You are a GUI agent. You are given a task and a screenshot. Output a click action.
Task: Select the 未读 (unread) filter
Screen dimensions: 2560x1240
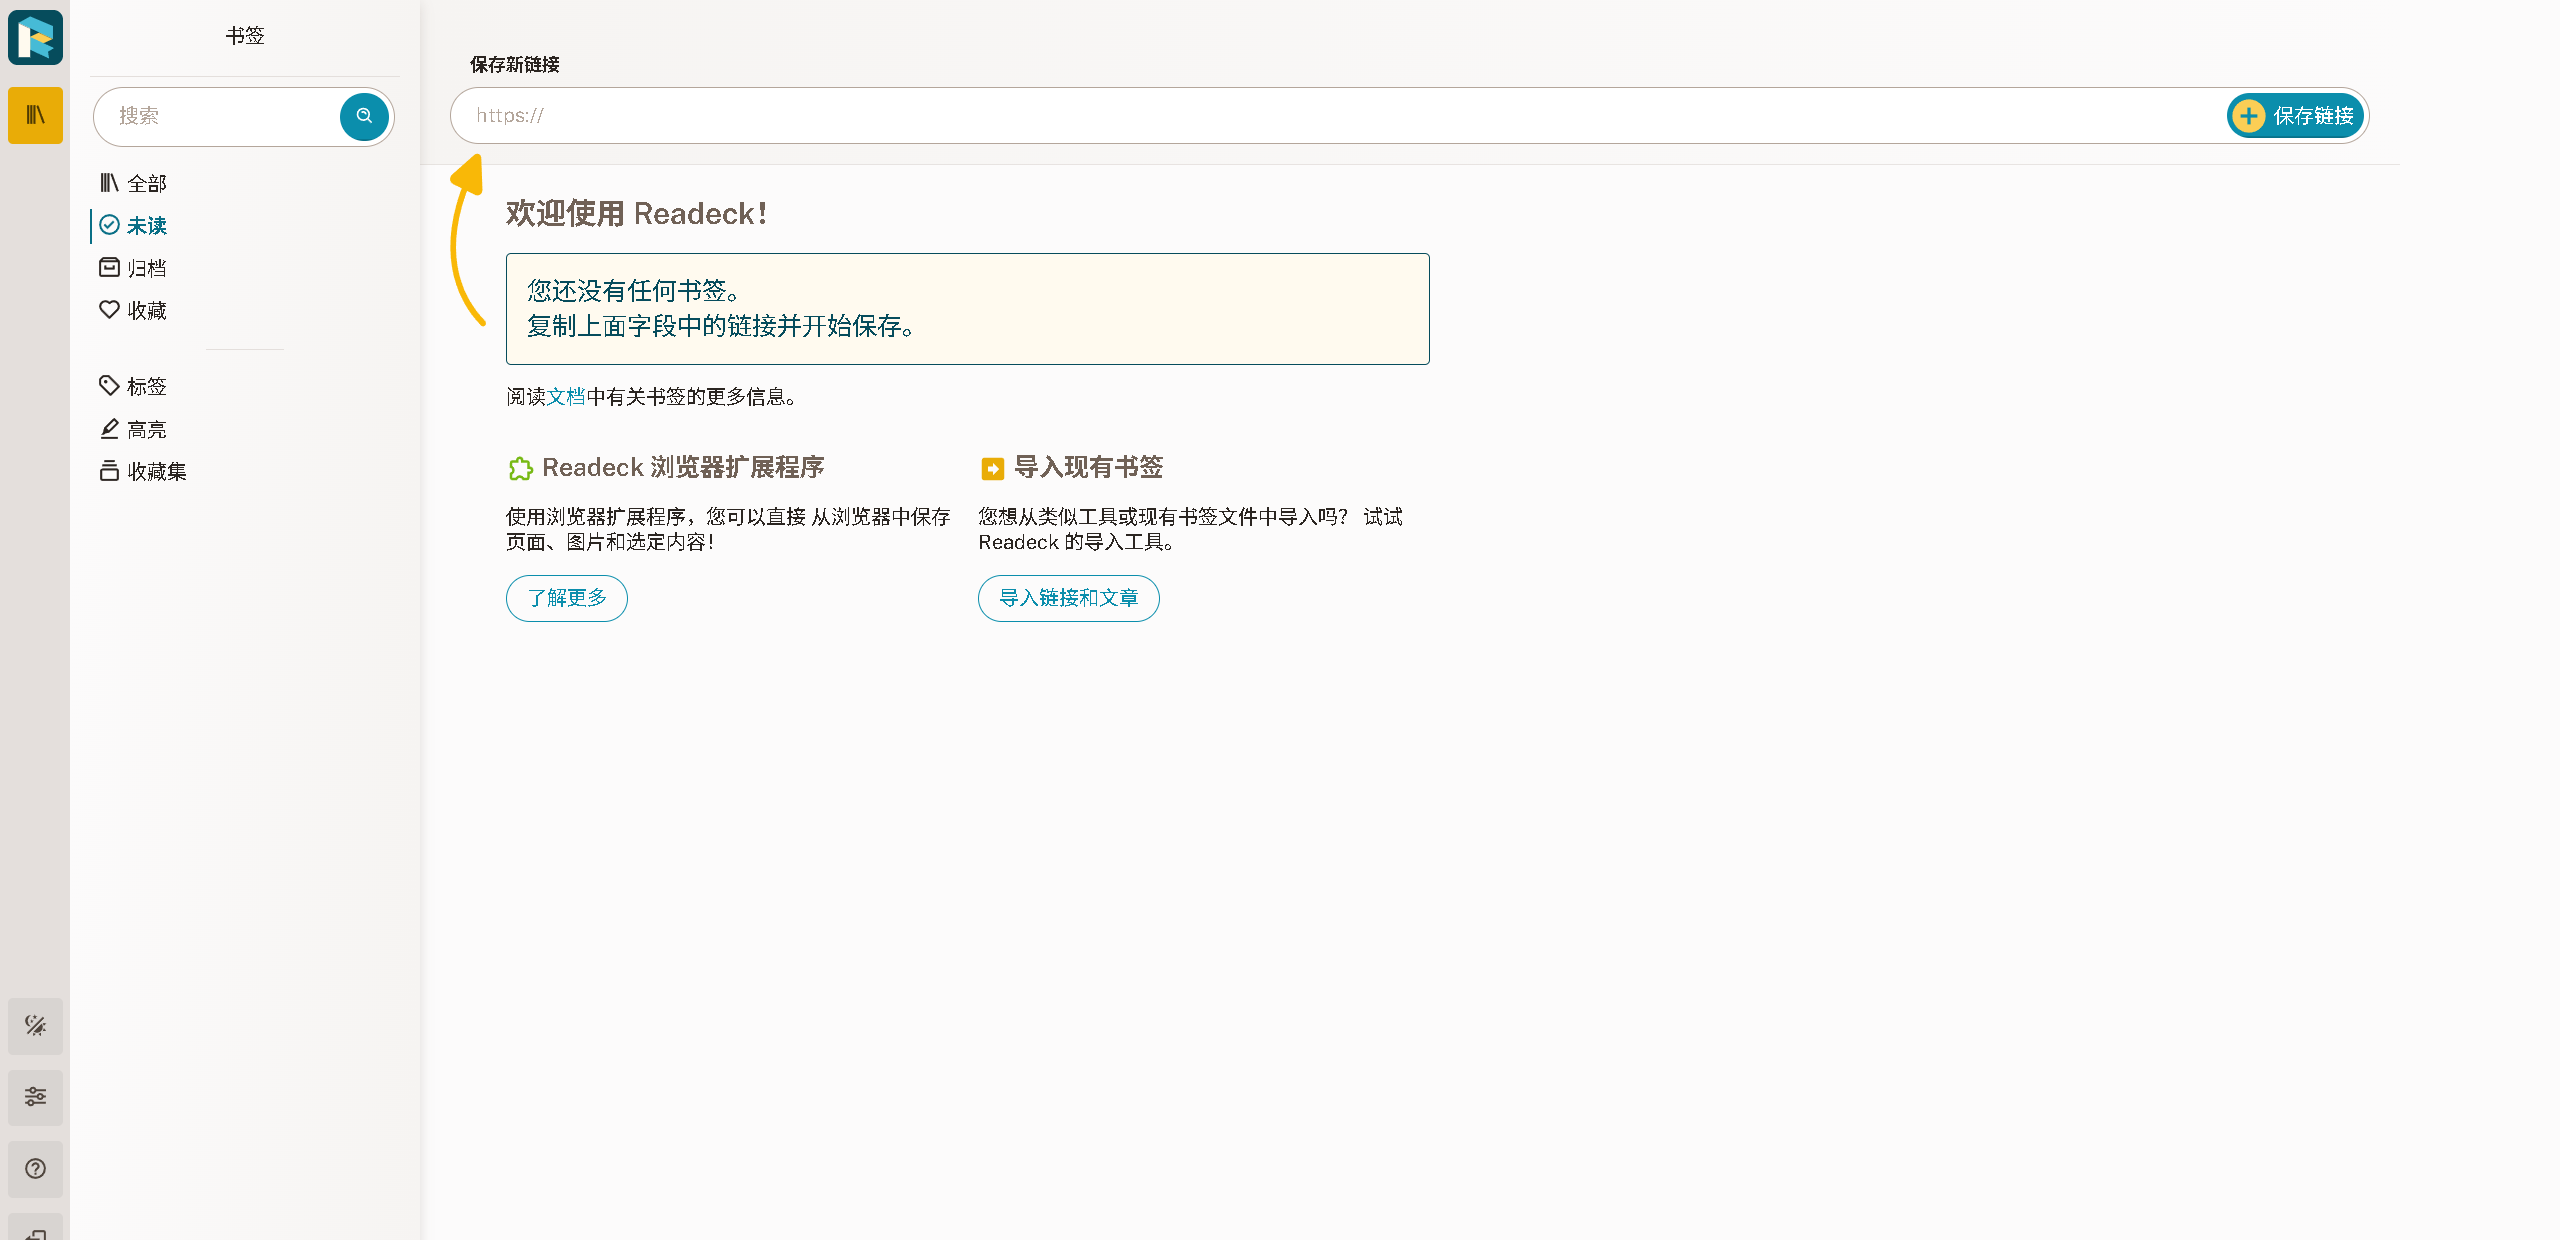coord(146,226)
